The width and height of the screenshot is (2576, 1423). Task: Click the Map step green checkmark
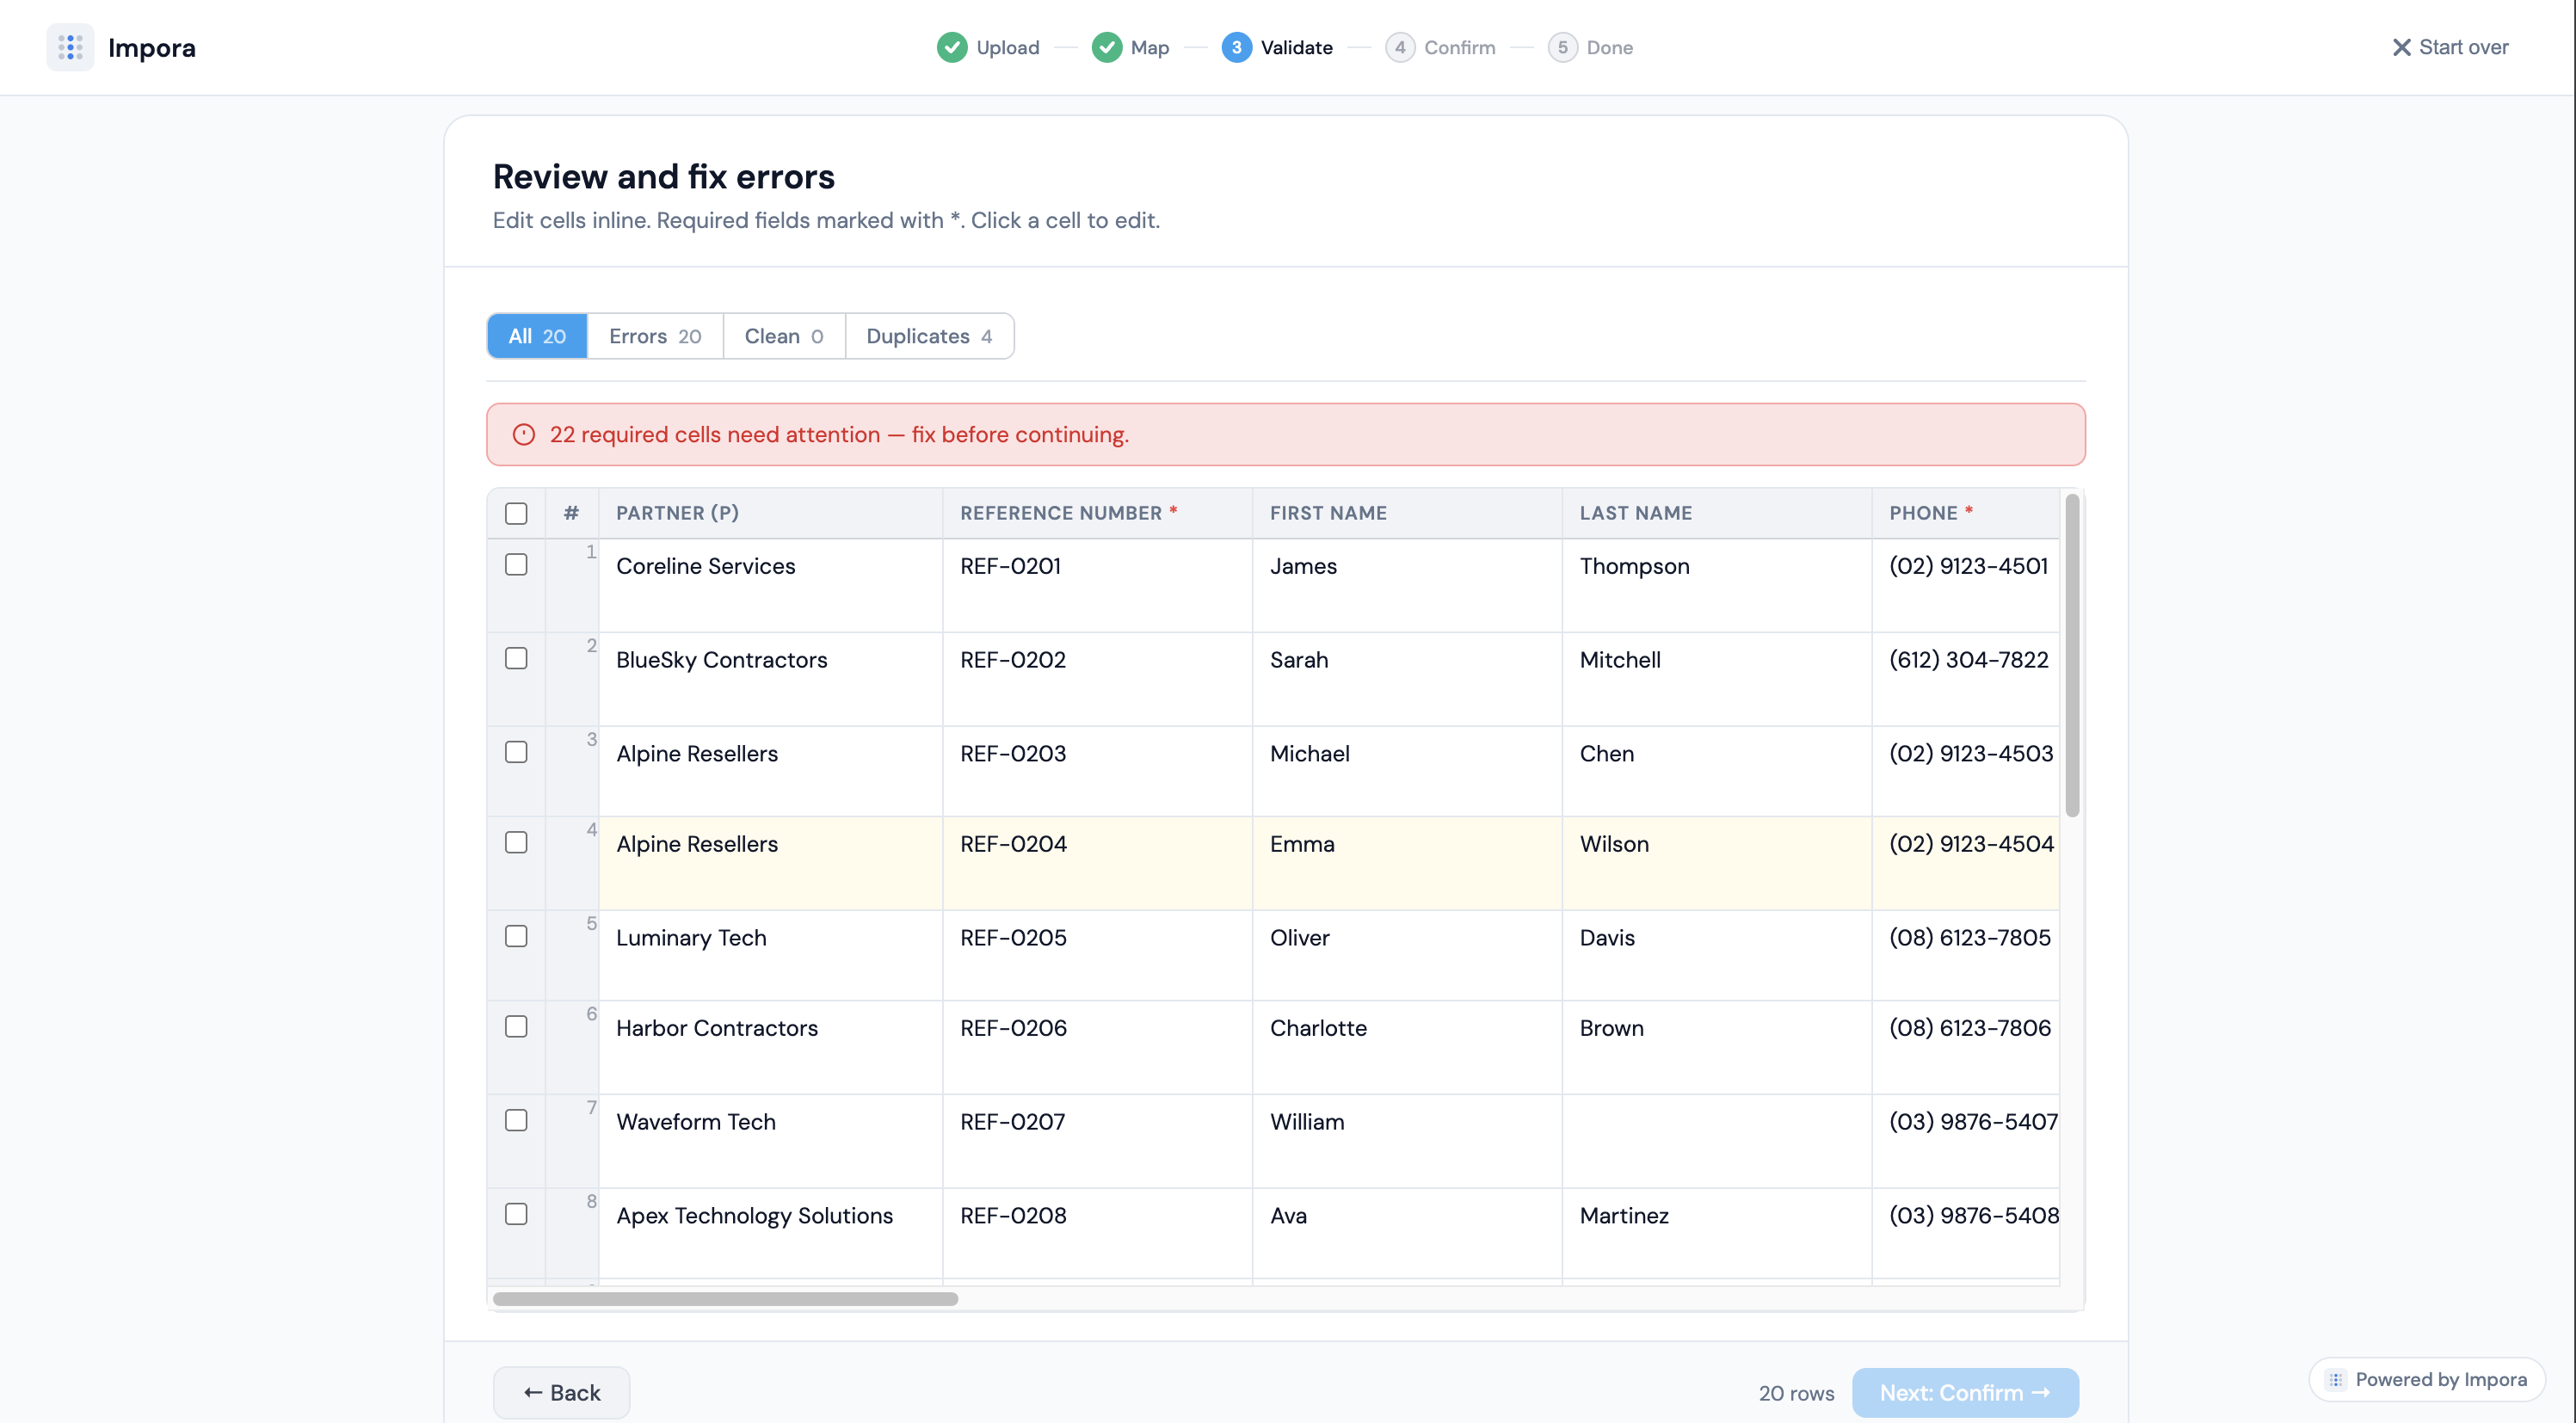click(x=1106, y=47)
